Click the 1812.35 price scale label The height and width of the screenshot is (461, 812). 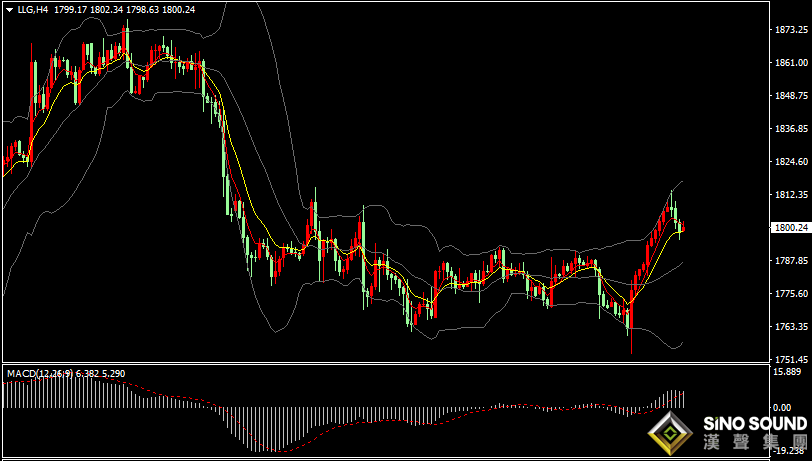point(790,195)
